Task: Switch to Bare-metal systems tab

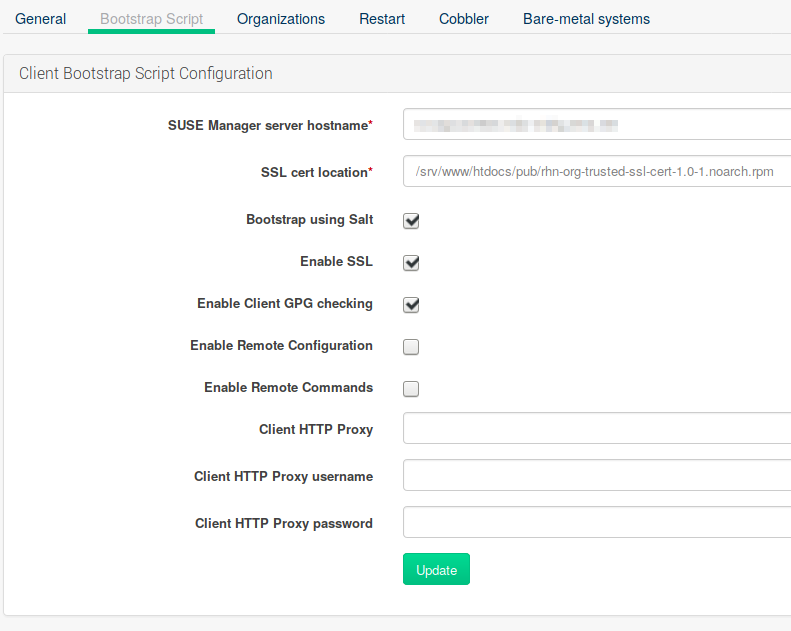Action: (586, 19)
